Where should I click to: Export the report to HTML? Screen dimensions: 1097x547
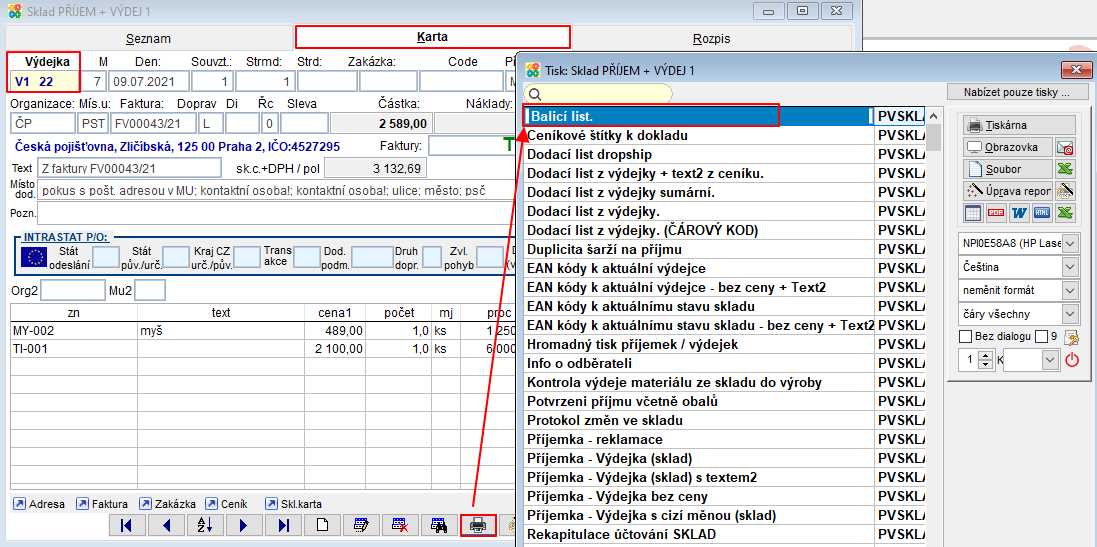point(1042,213)
